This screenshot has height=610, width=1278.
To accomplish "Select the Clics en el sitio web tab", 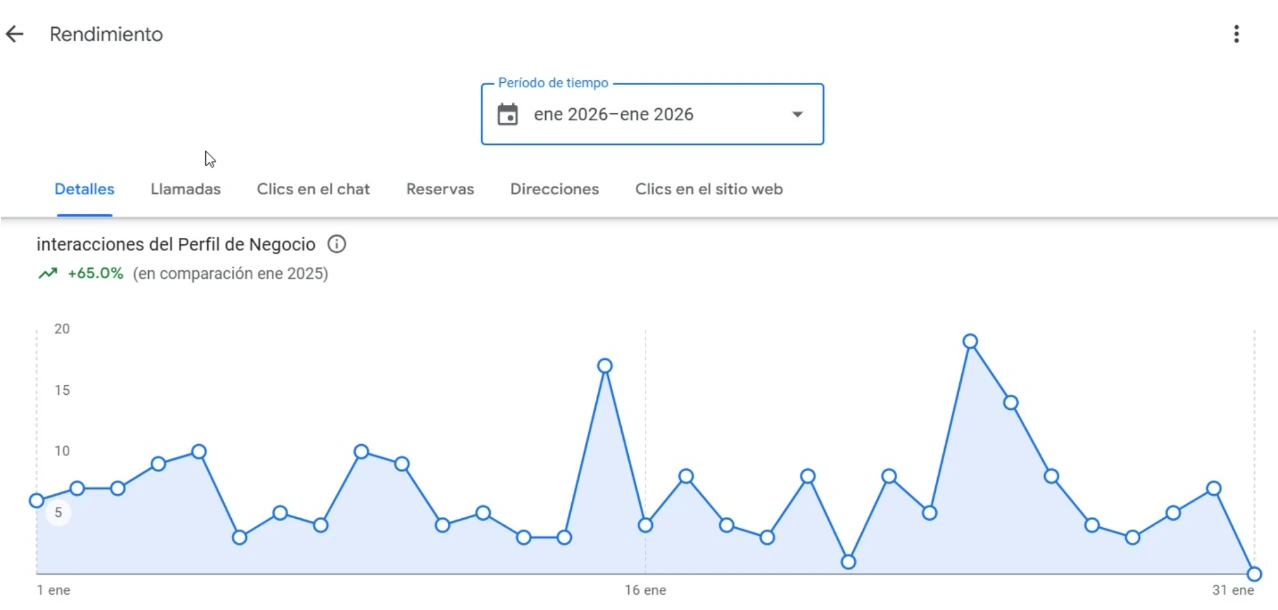I will (x=709, y=189).
